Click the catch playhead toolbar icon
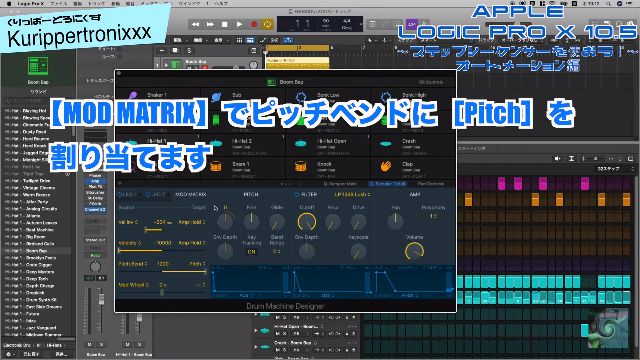Viewport: 640px width, 360px height. tap(287, 40)
